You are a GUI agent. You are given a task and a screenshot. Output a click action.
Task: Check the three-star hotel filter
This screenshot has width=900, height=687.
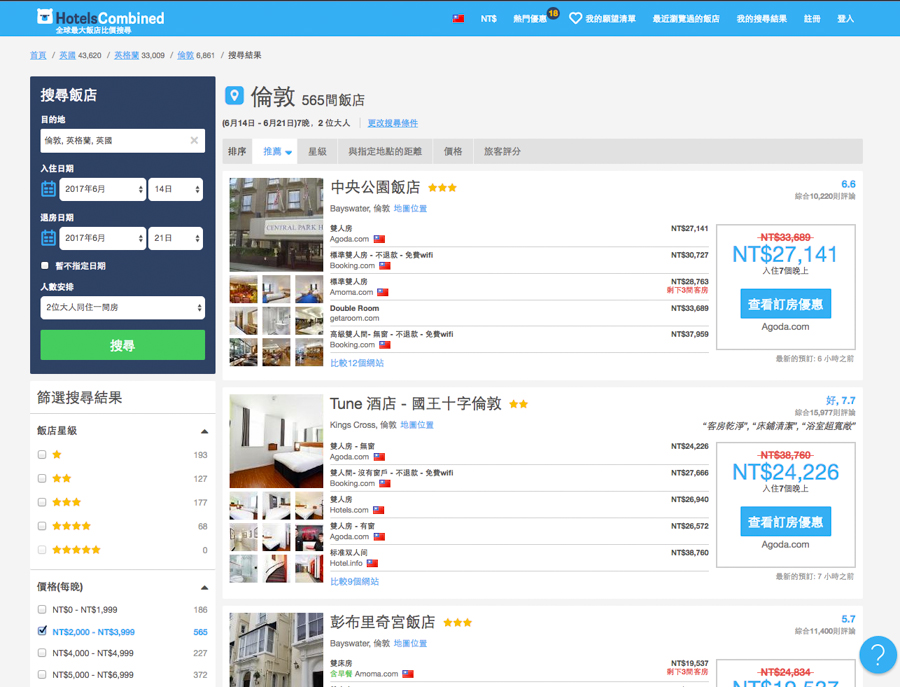pos(42,502)
